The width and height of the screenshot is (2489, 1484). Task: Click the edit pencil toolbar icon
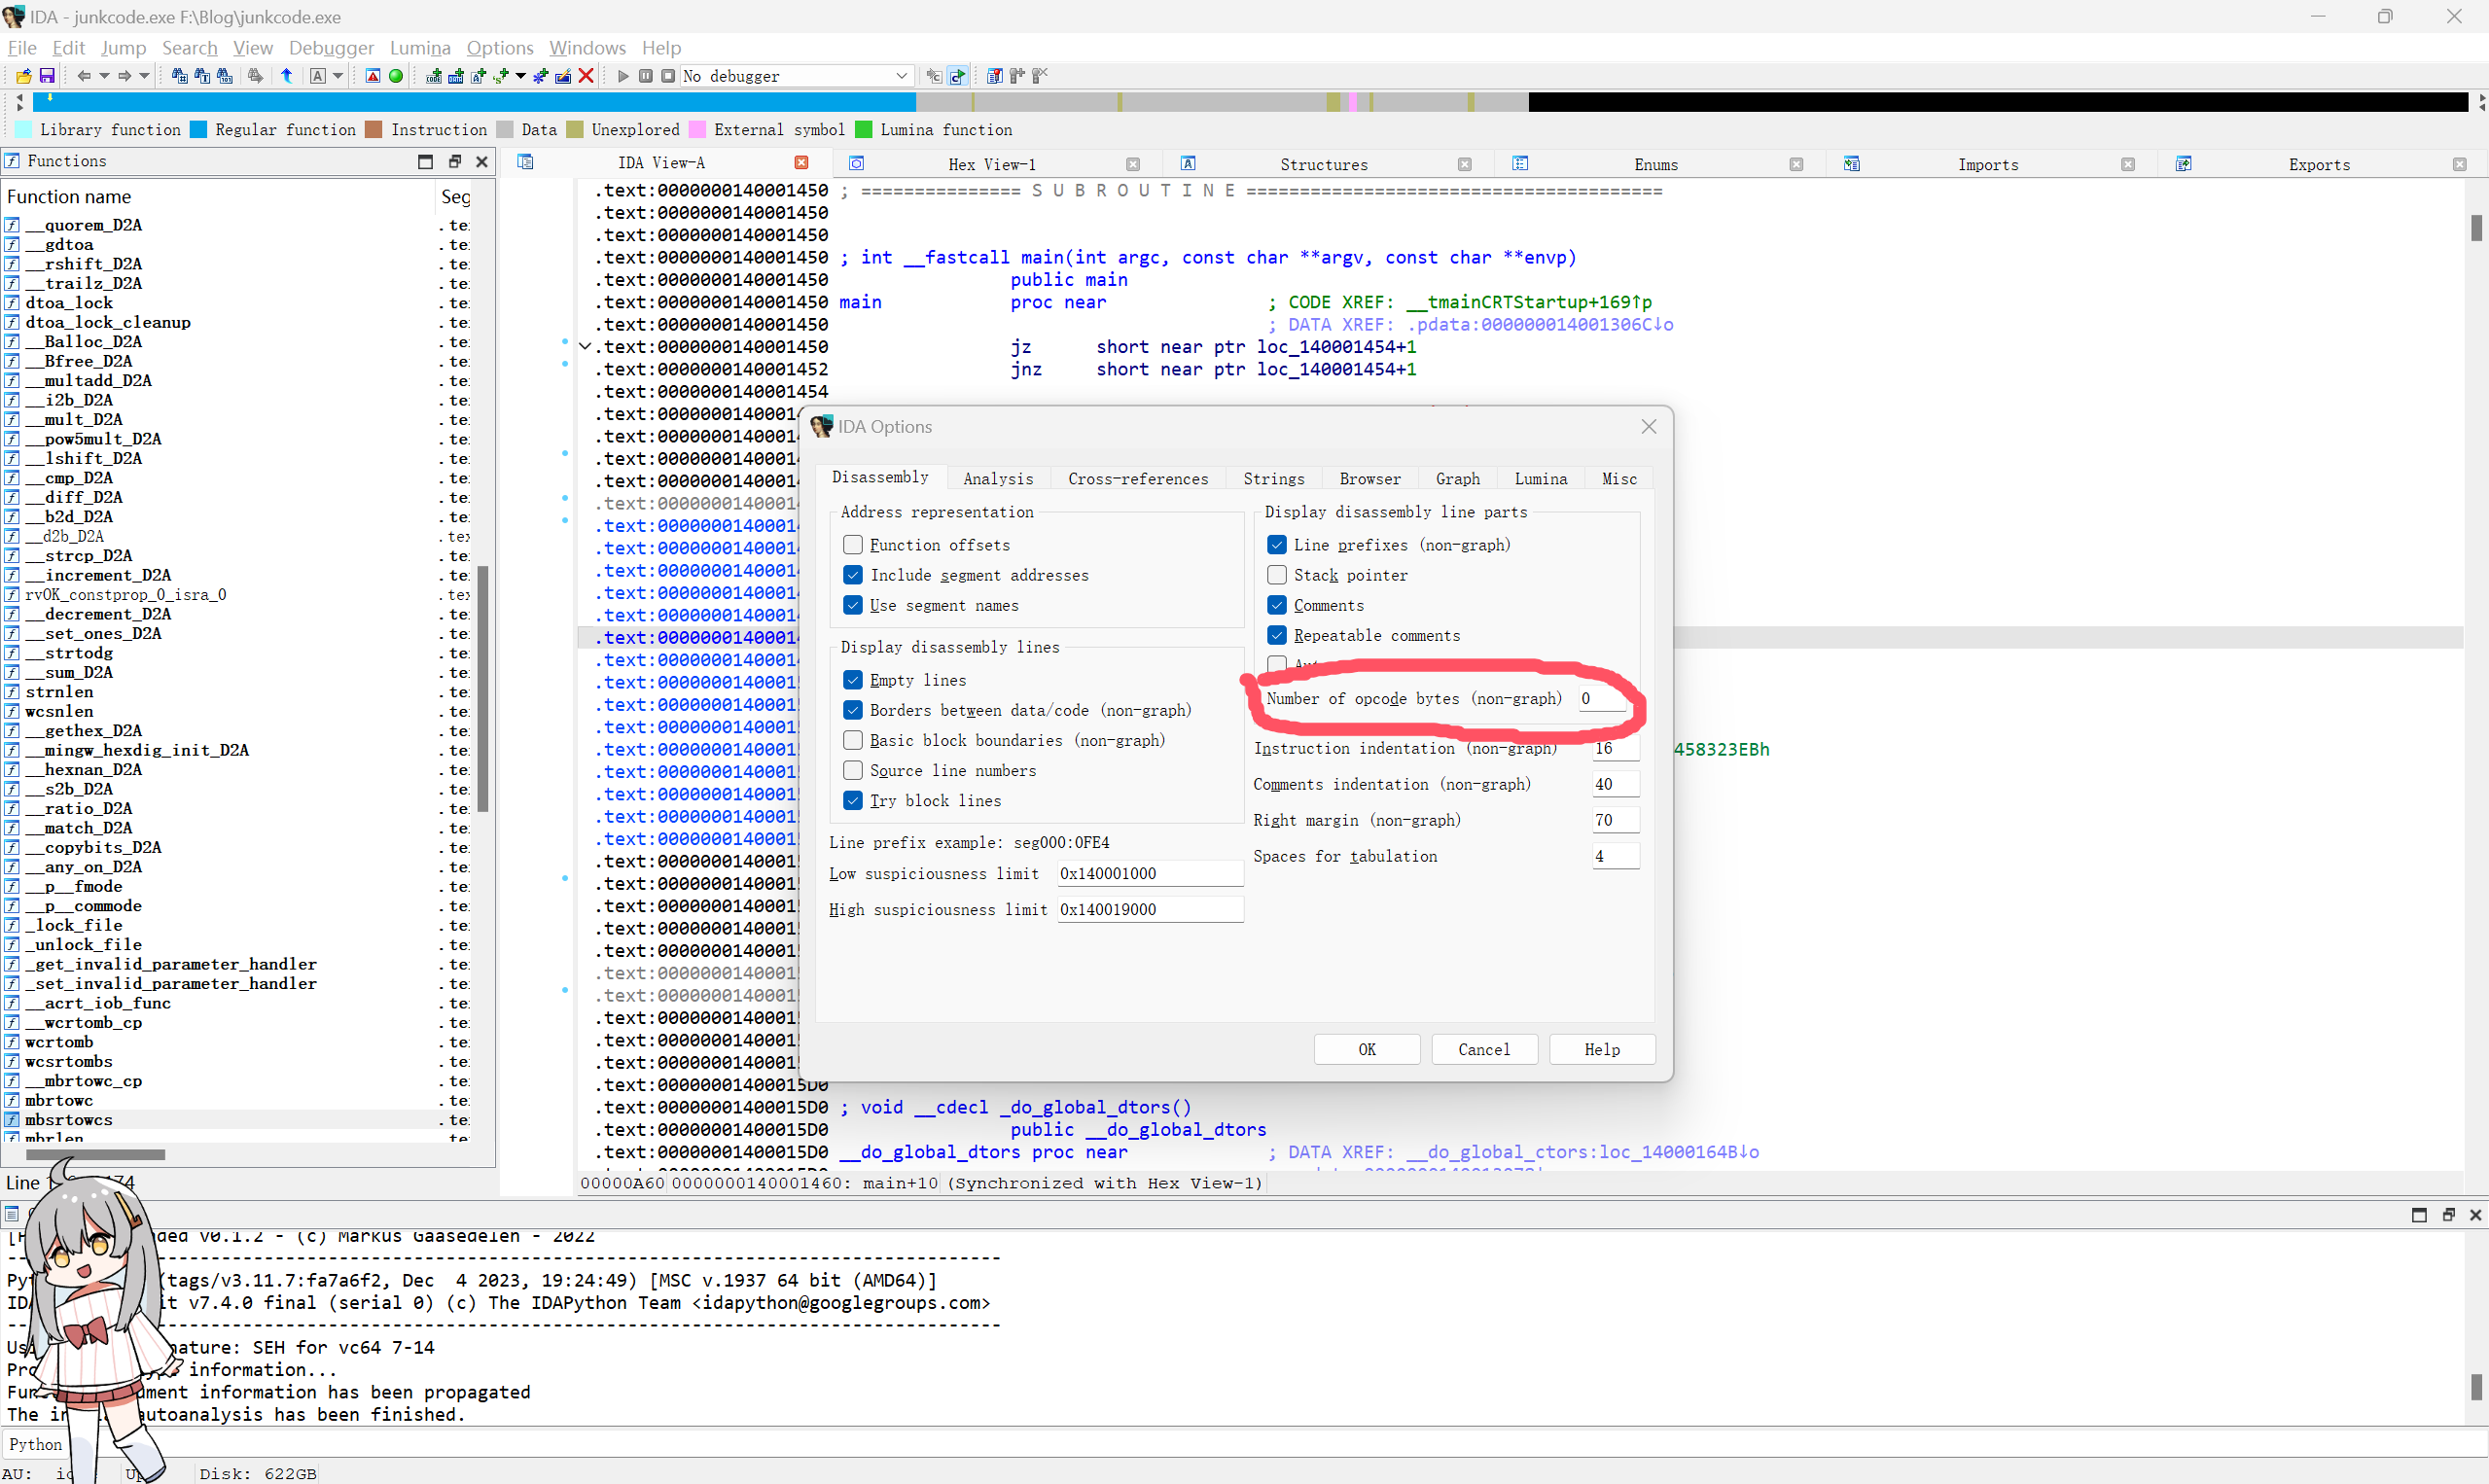(563, 76)
